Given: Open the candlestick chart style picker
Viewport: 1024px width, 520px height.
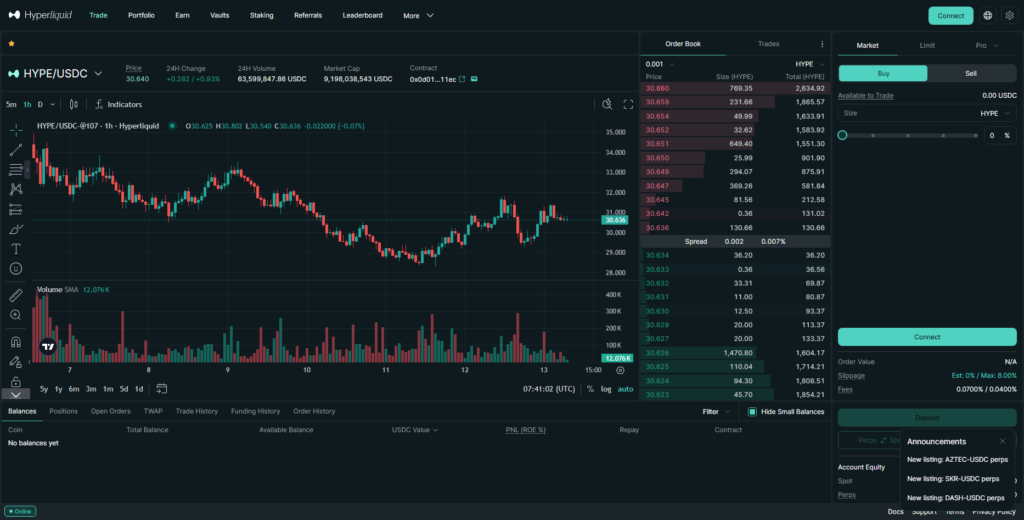Looking at the screenshot, I should tap(75, 104).
